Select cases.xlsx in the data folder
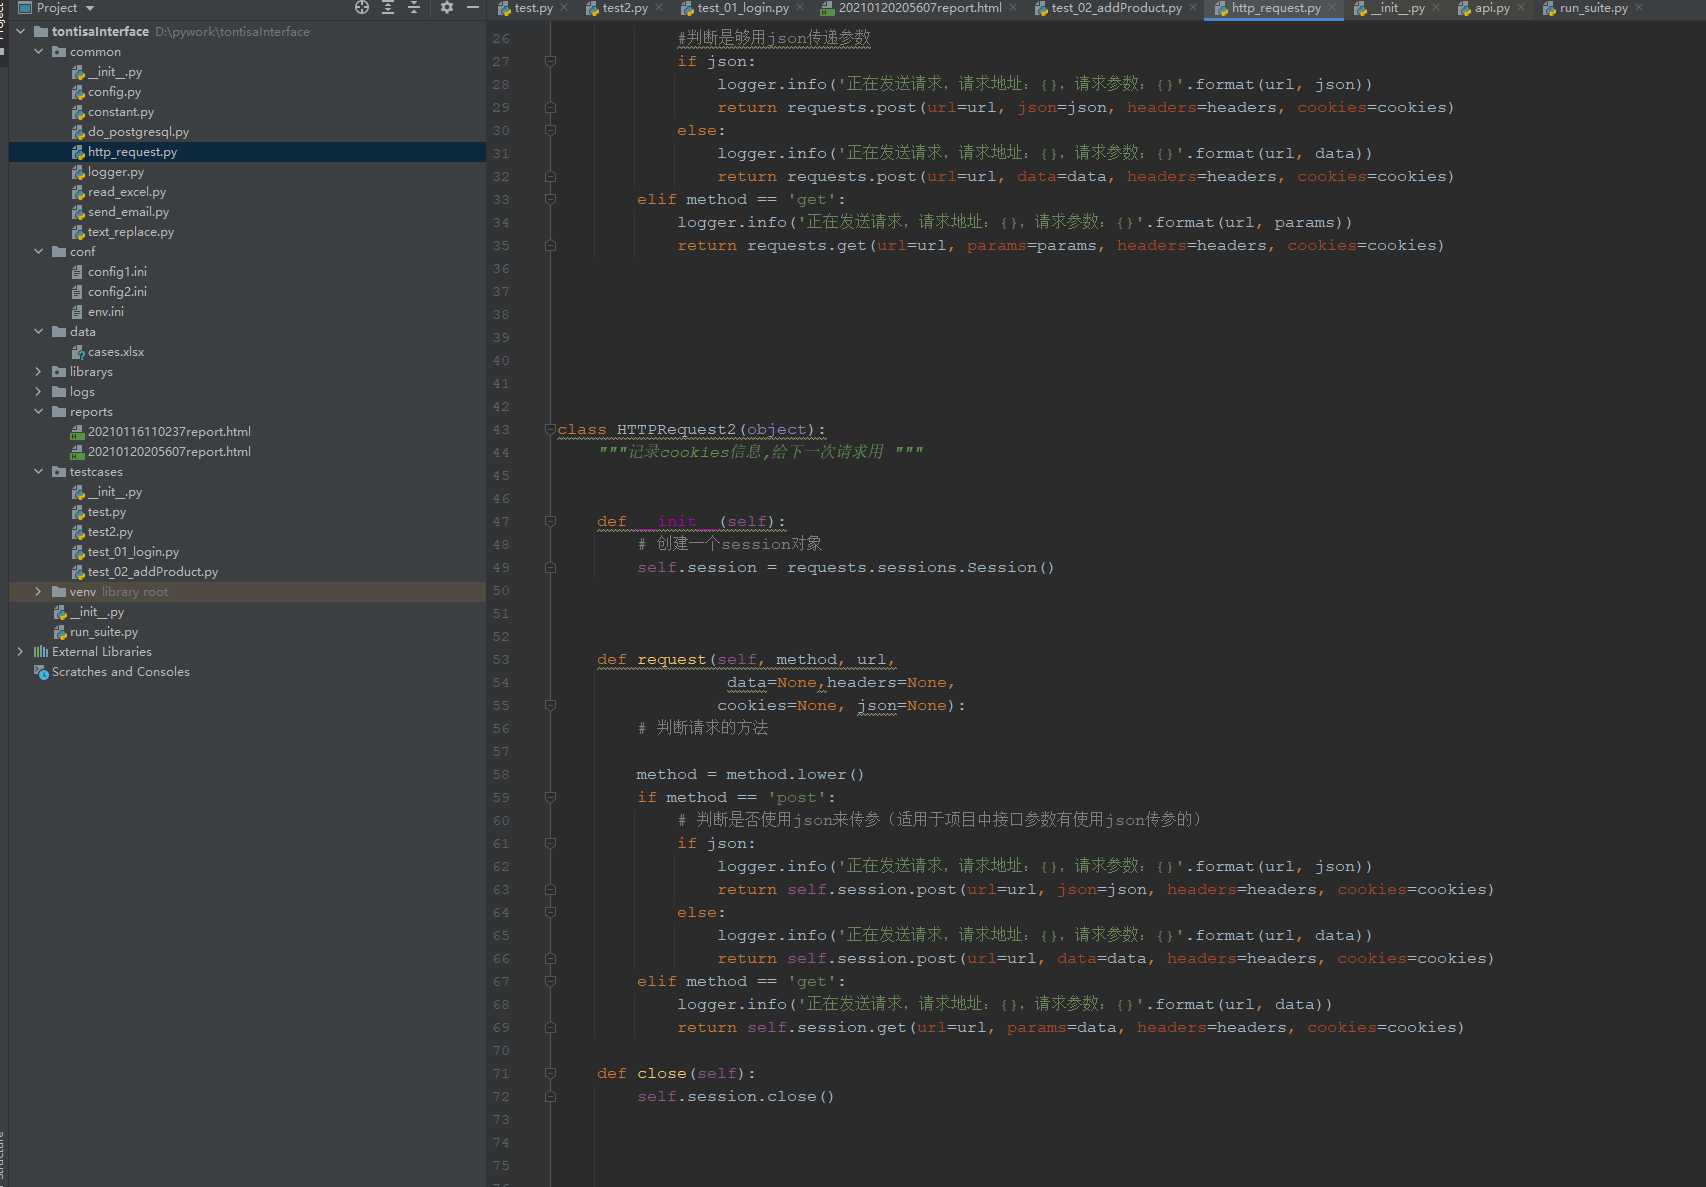The width and height of the screenshot is (1706, 1187). pos(115,352)
